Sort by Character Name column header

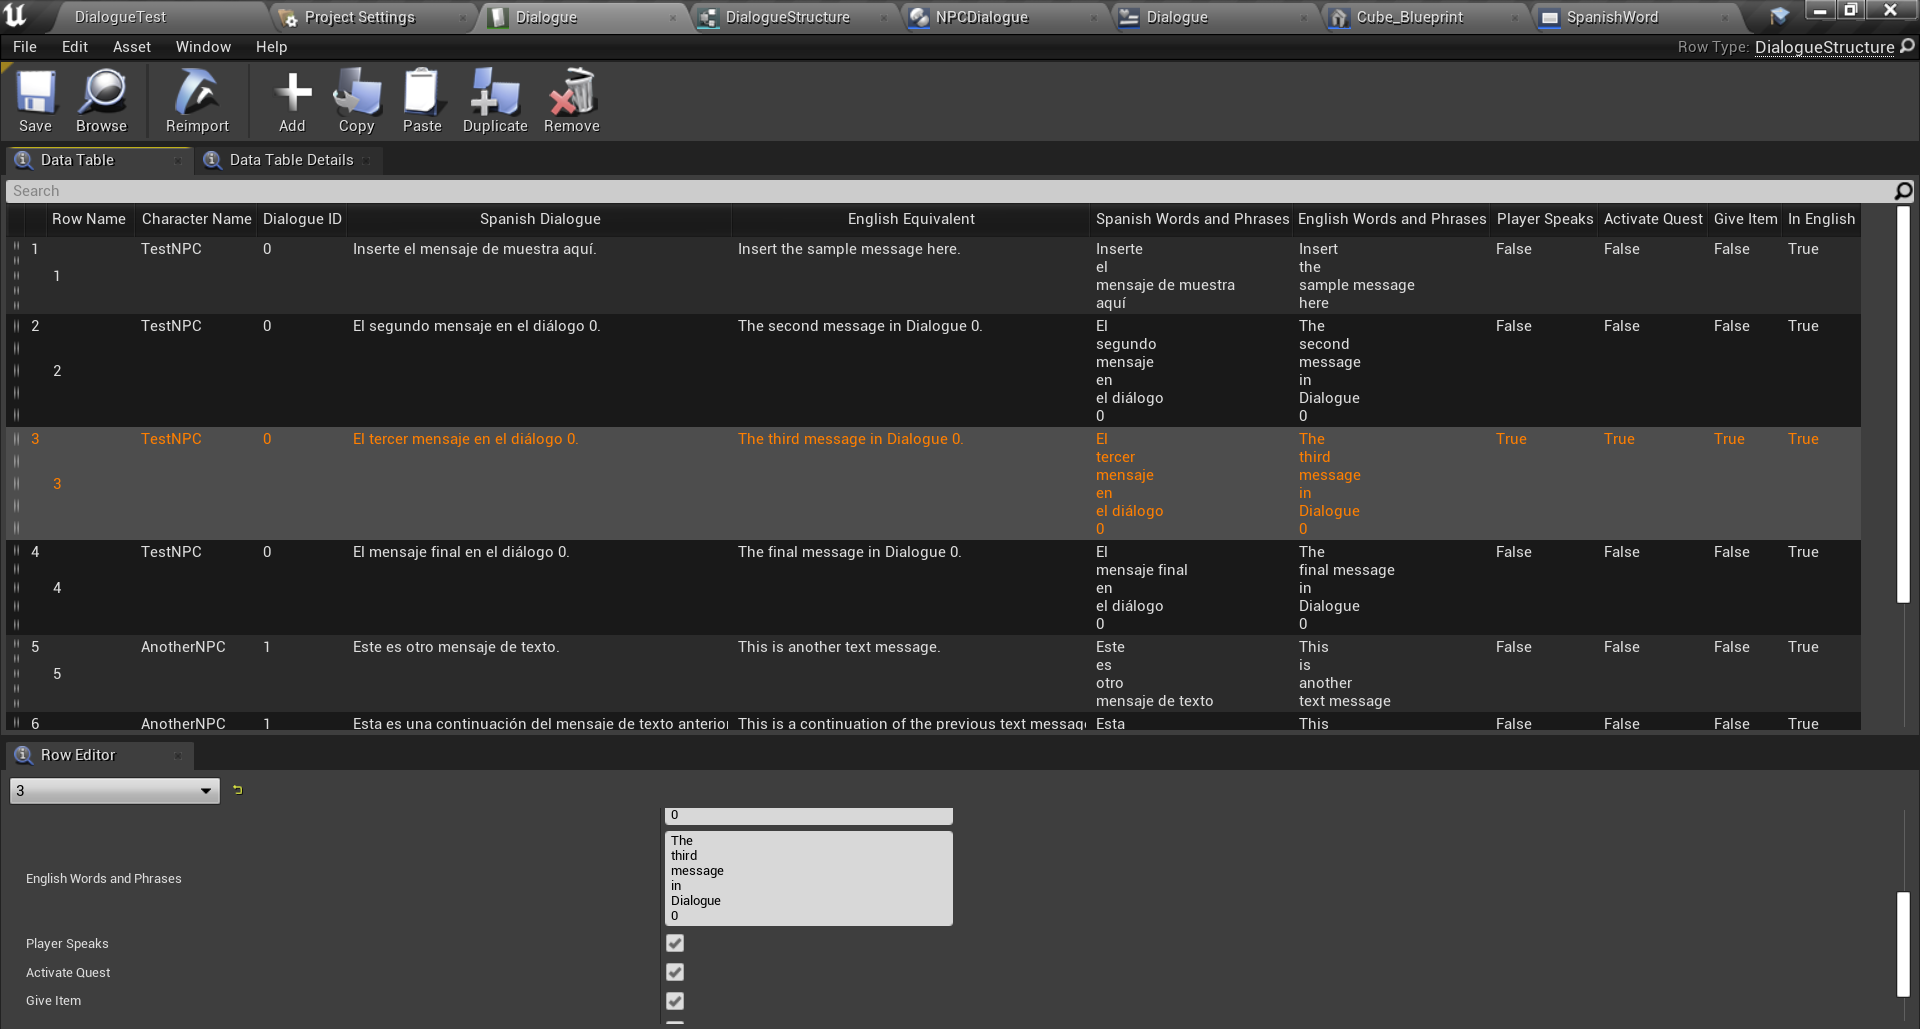[x=196, y=219]
